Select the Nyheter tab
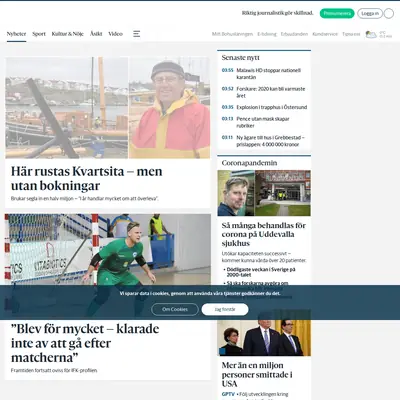 click(x=16, y=34)
